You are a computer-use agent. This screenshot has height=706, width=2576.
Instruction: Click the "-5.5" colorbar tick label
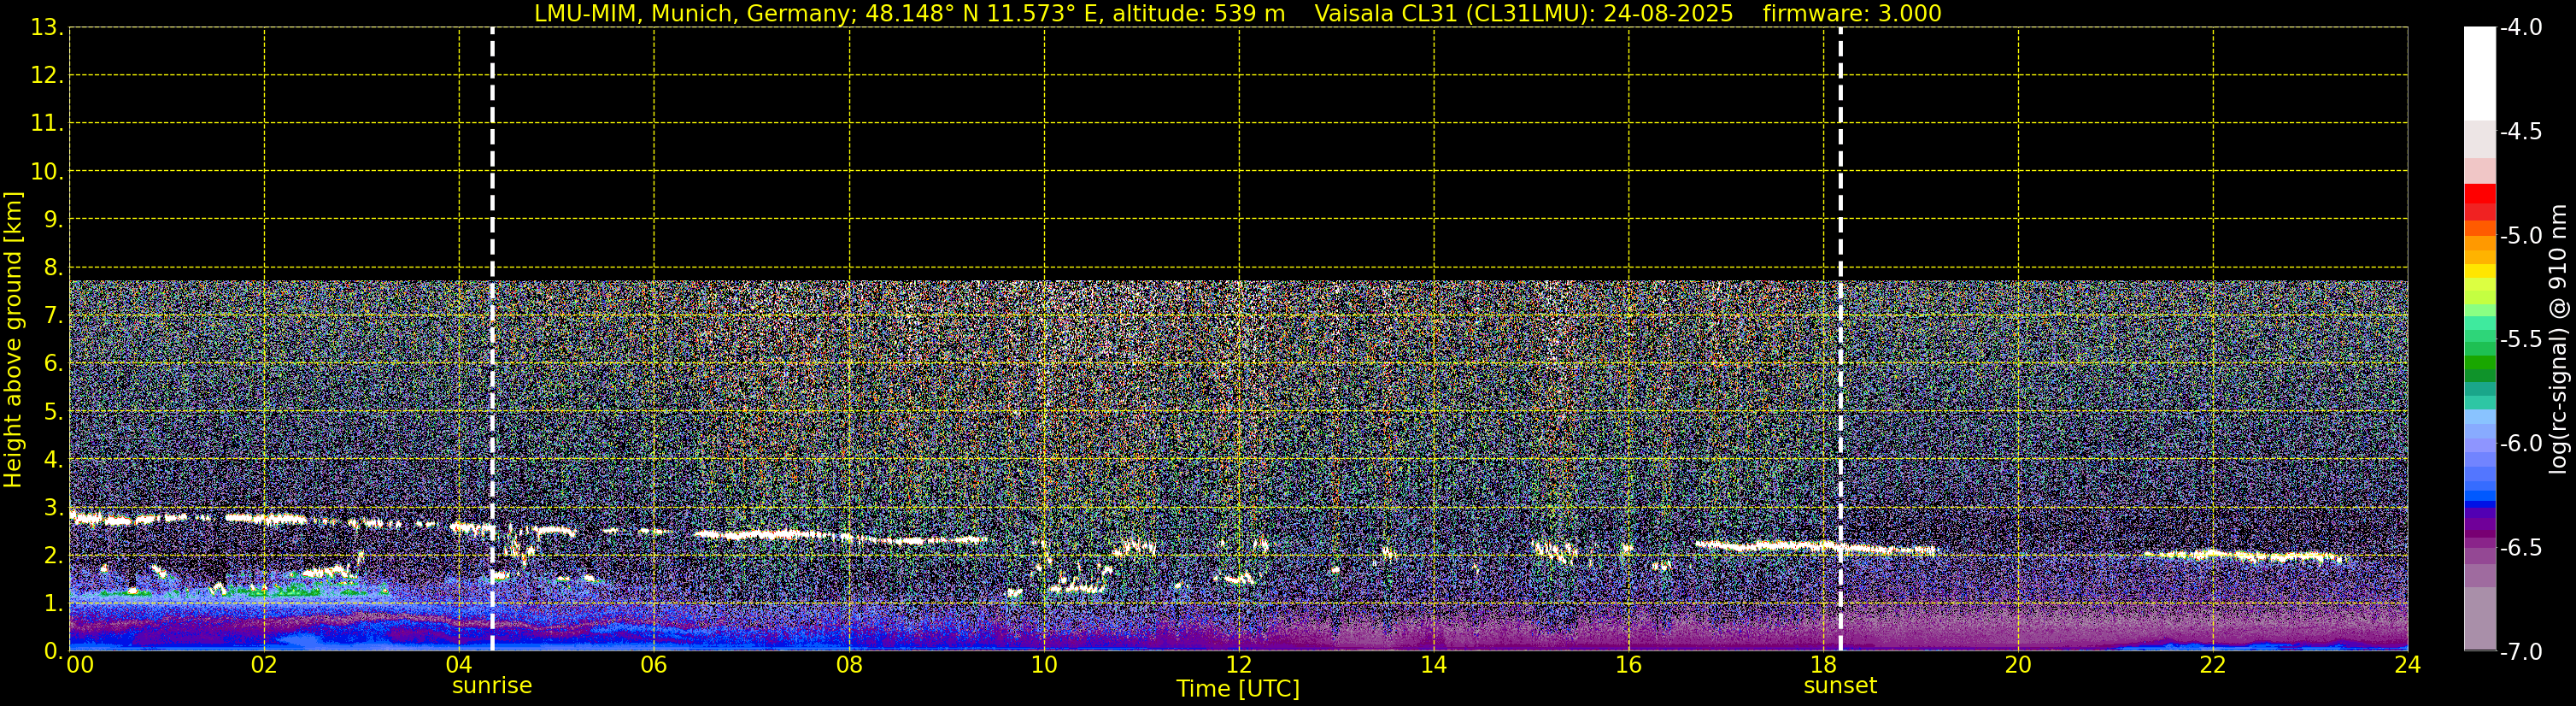point(2520,340)
